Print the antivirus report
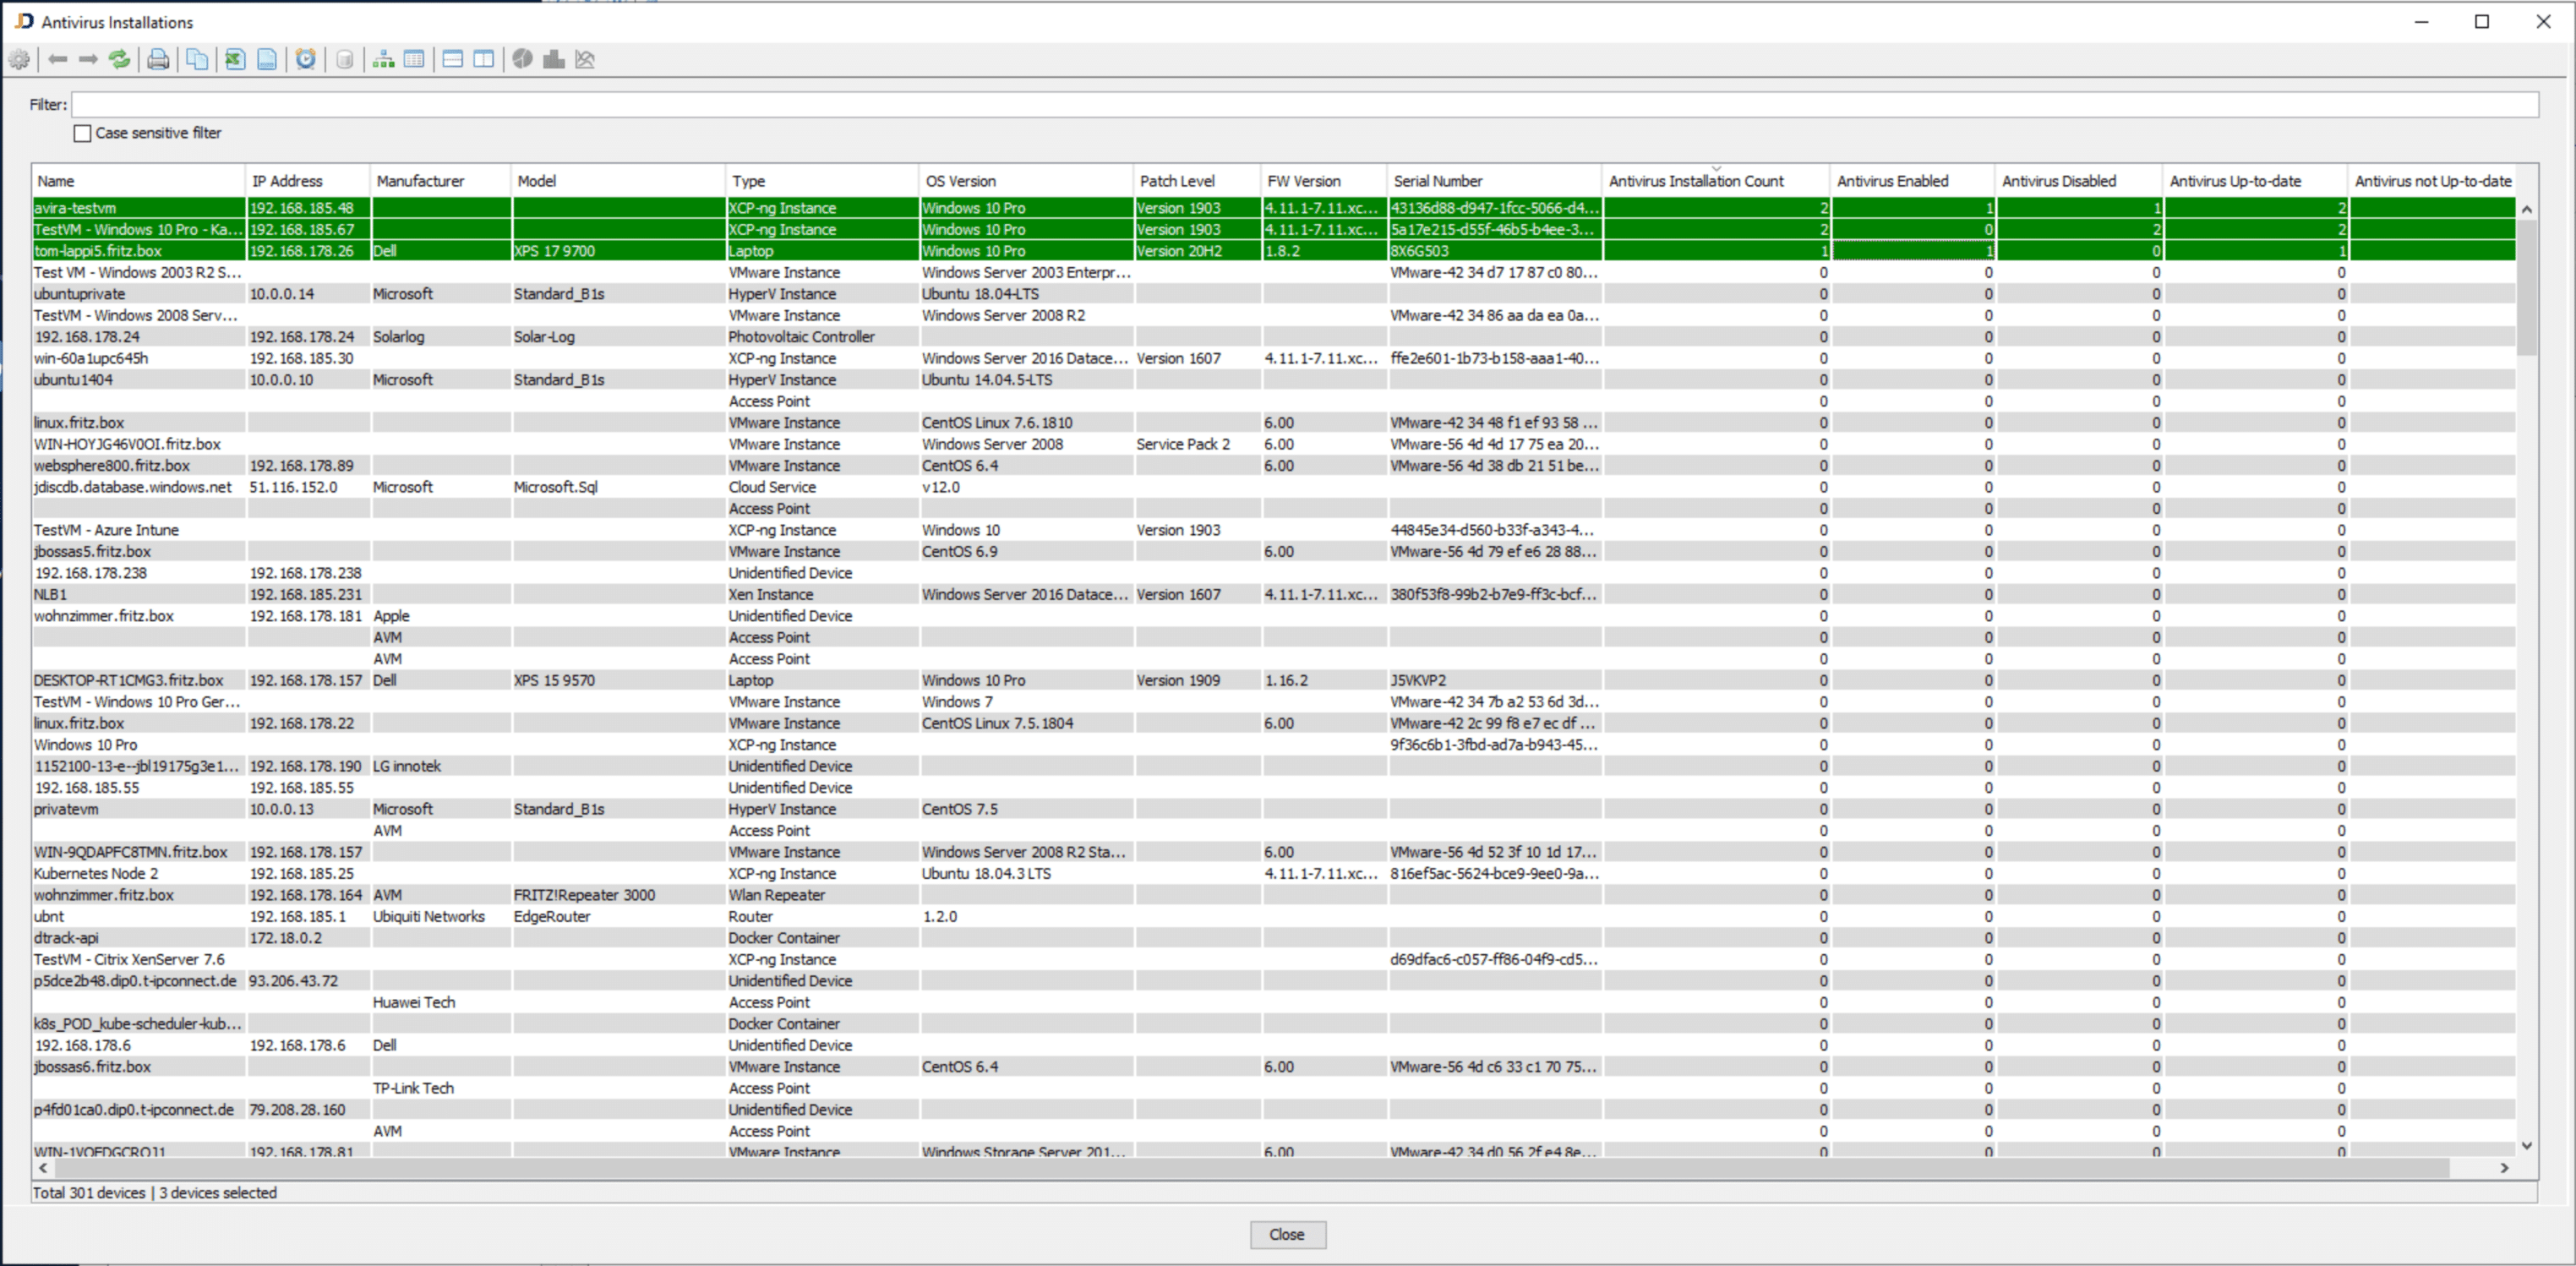The image size is (2576, 1266). [158, 59]
